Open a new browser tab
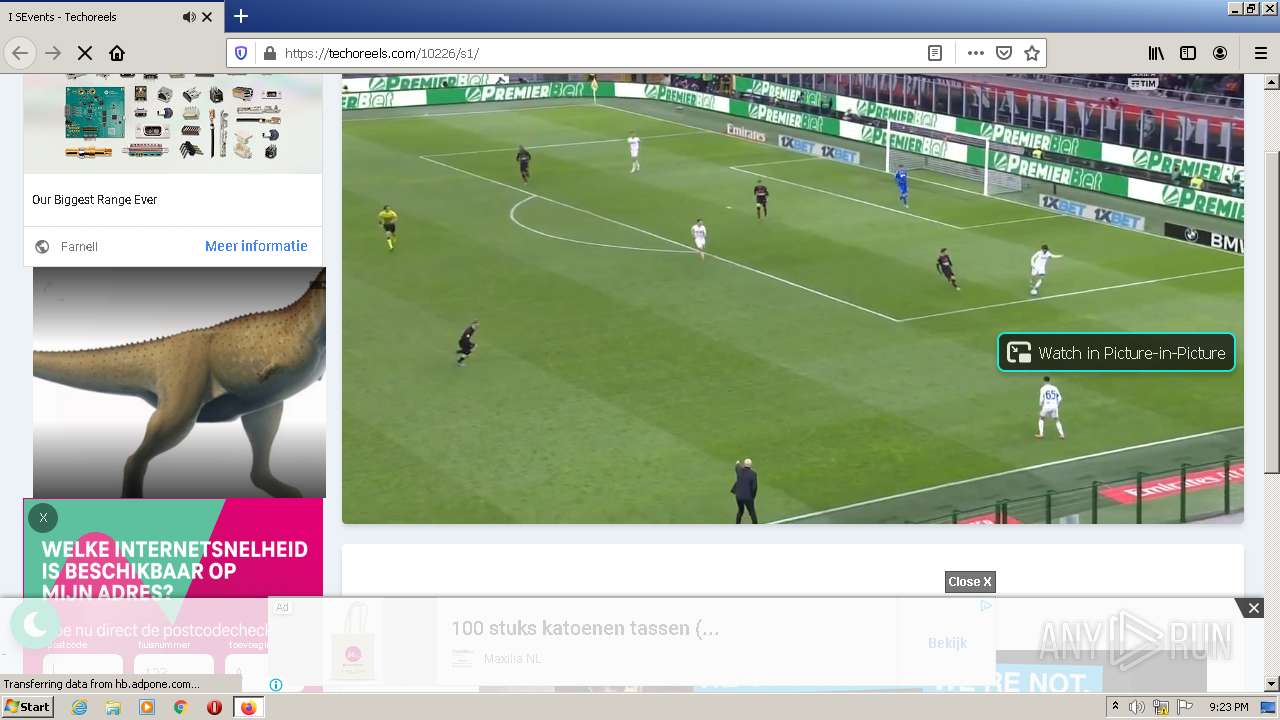The image size is (1280, 720). tap(240, 16)
